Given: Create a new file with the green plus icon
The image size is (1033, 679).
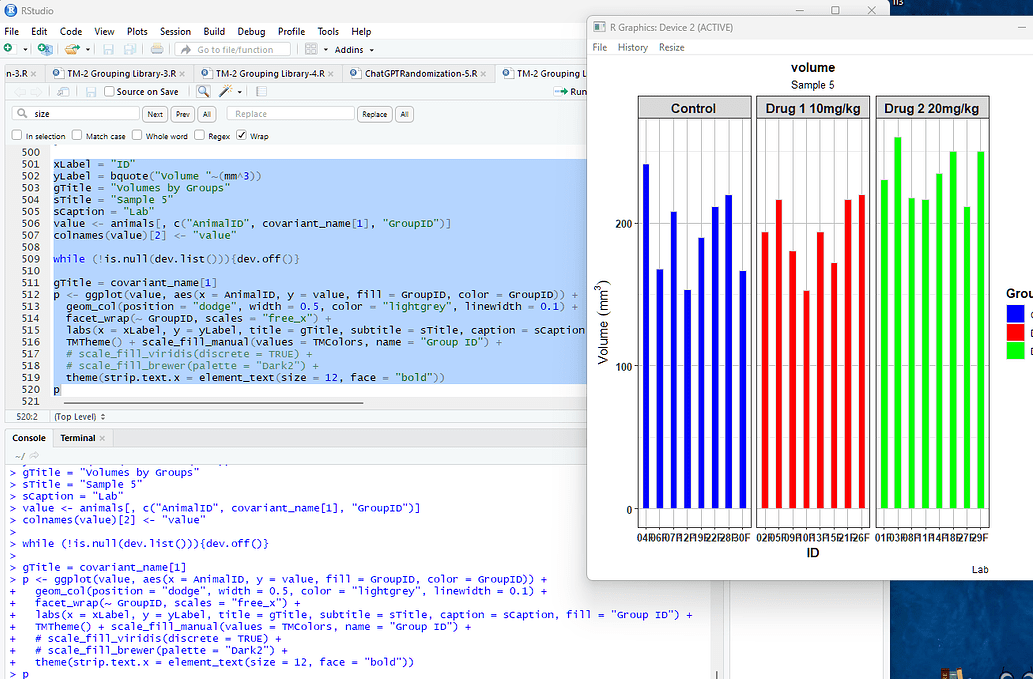Looking at the screenshot, I should (8, 49).
